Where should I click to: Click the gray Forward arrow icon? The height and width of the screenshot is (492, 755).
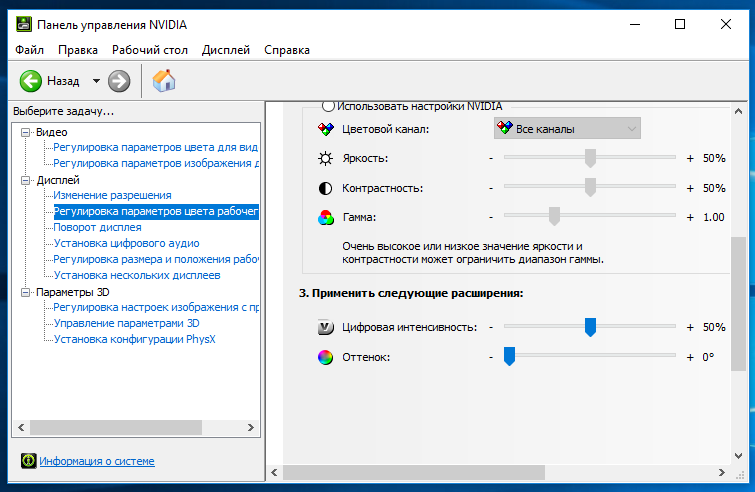[x=119, y=81]
